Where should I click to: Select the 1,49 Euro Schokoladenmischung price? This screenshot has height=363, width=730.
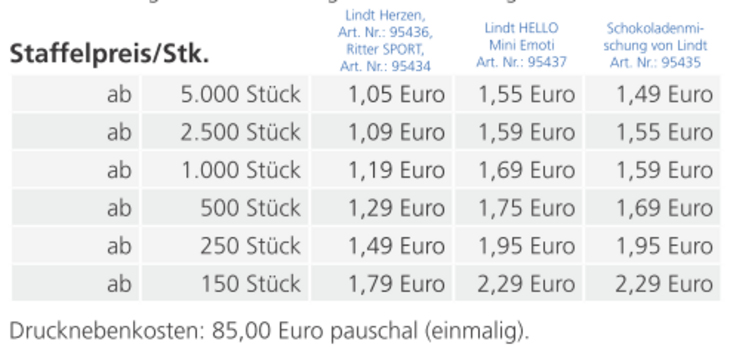653,94
